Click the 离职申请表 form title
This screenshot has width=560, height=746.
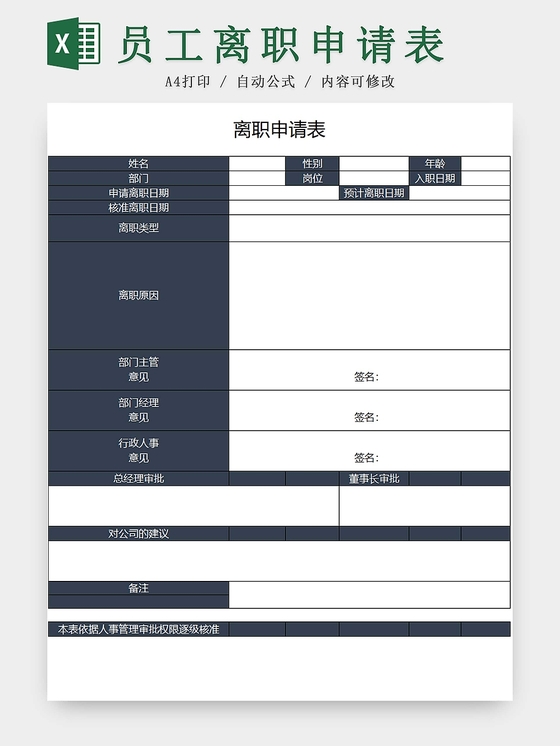pyautogui.click(x=279, y=129)
